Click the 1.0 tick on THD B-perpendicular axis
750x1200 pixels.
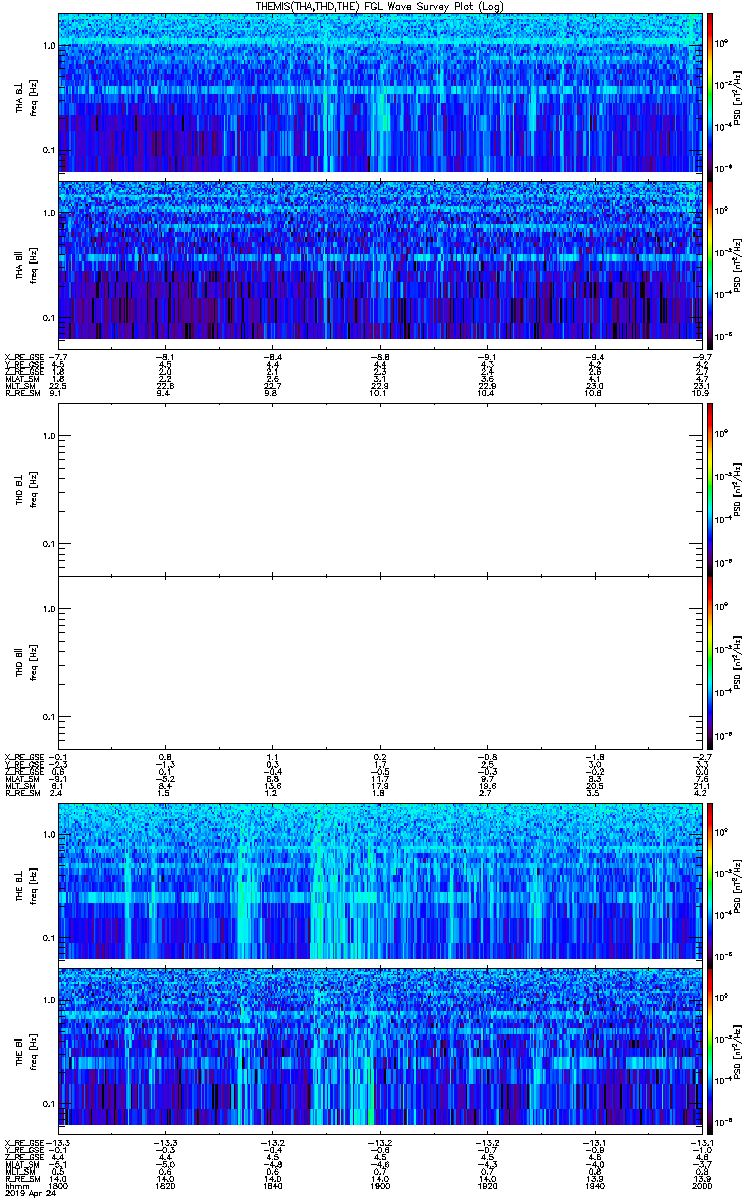tap(49, 436)
